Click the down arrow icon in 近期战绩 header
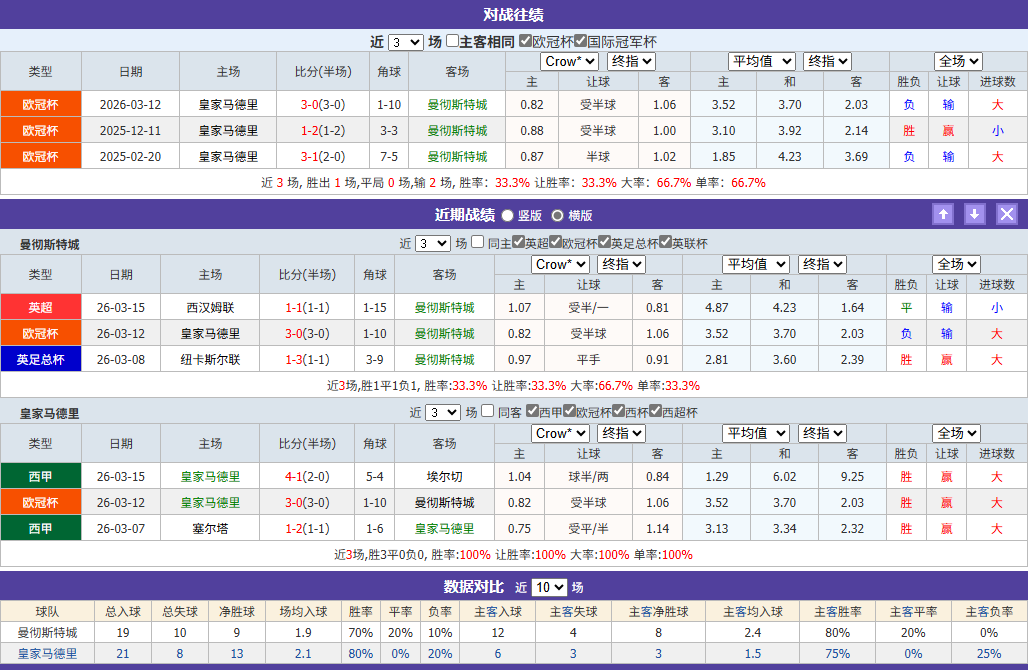 [x=974, y=214]
